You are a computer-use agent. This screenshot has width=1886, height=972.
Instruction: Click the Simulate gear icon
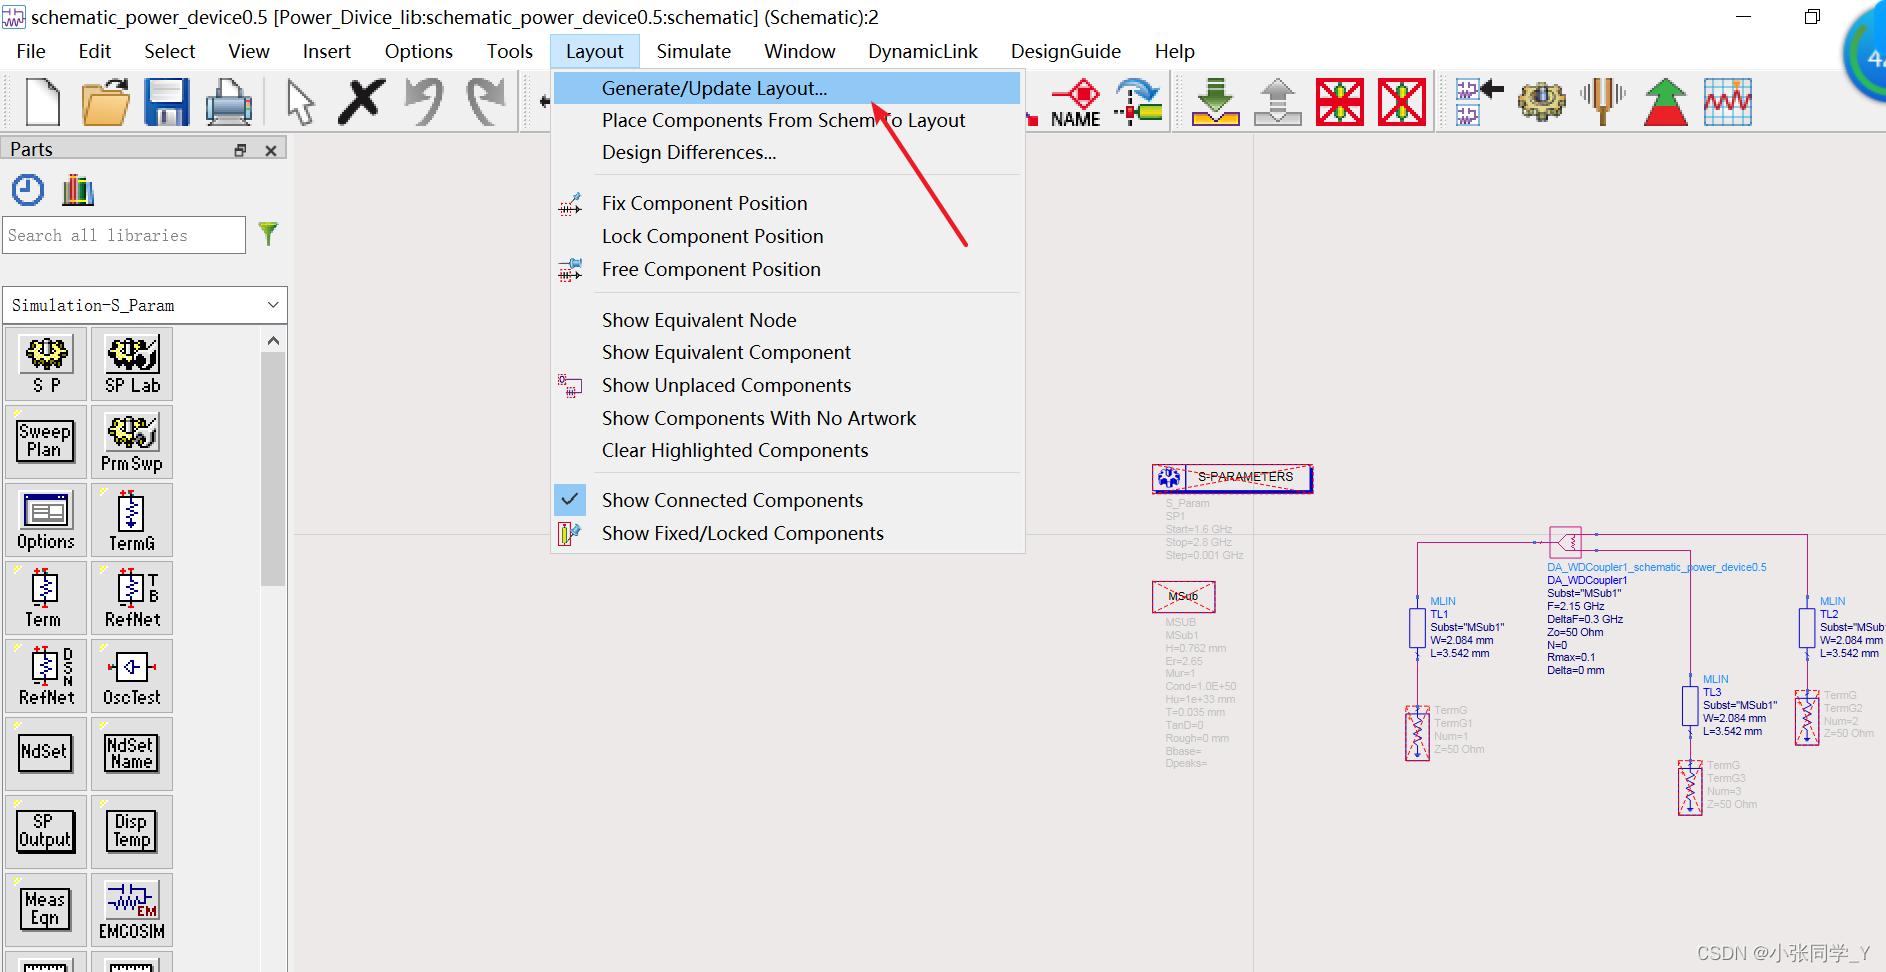tap(1542, 101)
